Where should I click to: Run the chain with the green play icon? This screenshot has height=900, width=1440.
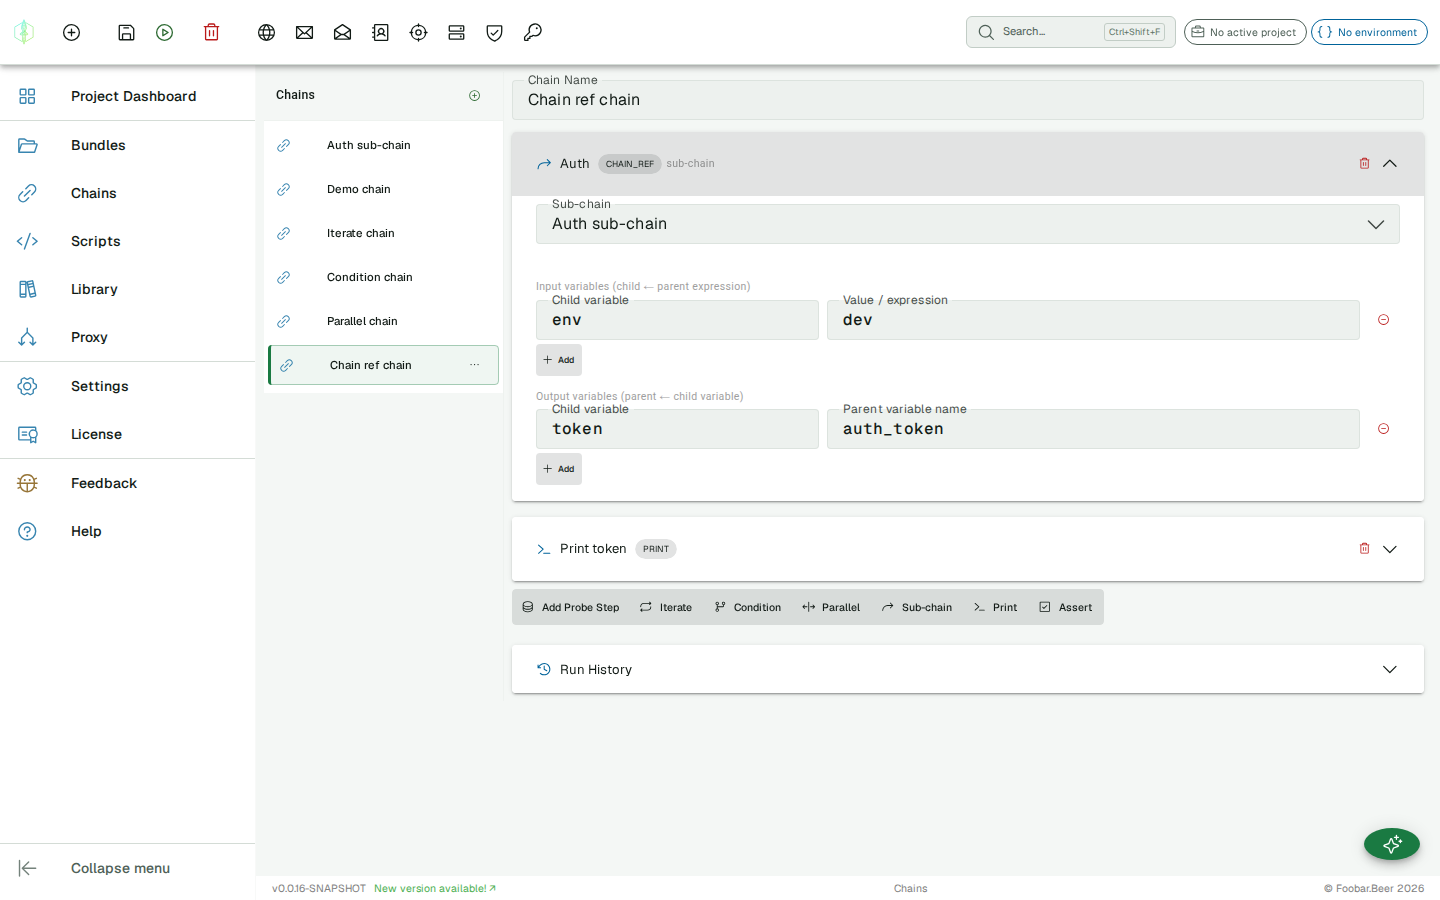click(x=165, y=32)
